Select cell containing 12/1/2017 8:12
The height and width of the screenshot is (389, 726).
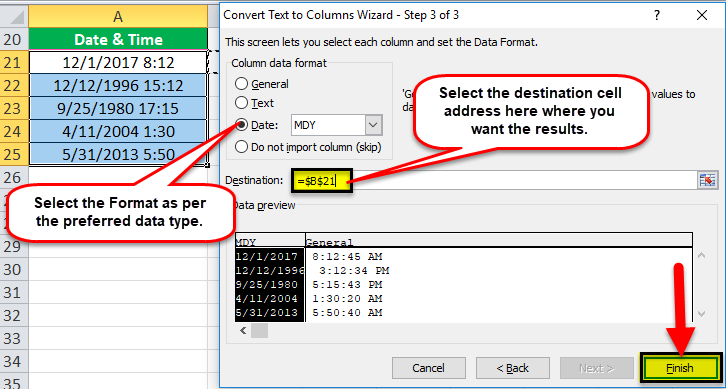click(118, 62)
